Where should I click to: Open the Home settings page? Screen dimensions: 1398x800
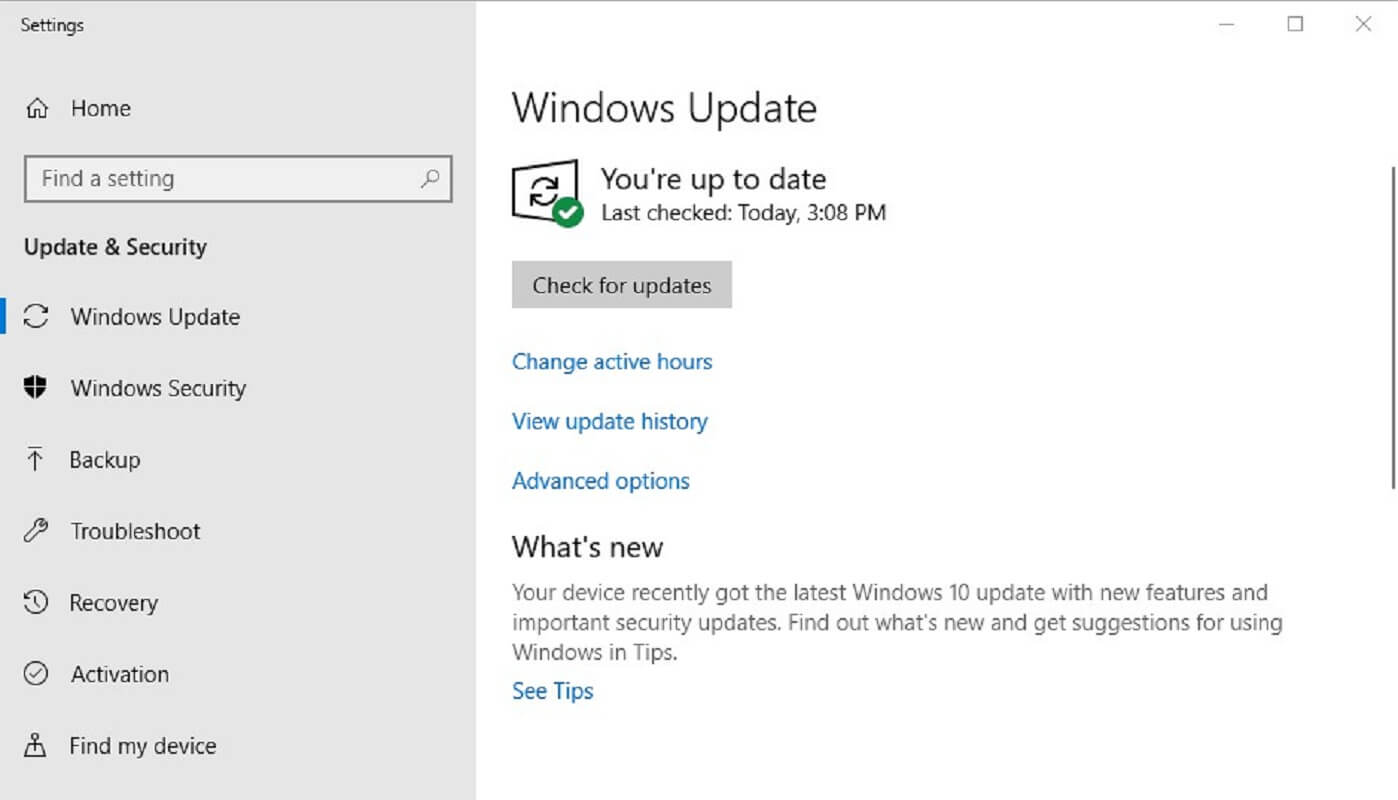pos(101,108)
